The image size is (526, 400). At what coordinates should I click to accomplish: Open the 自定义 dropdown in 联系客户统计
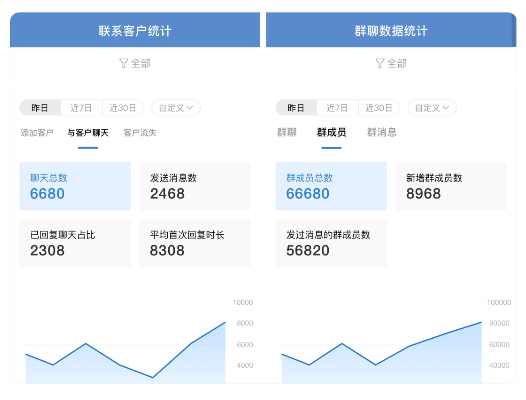tap(176, 108)
